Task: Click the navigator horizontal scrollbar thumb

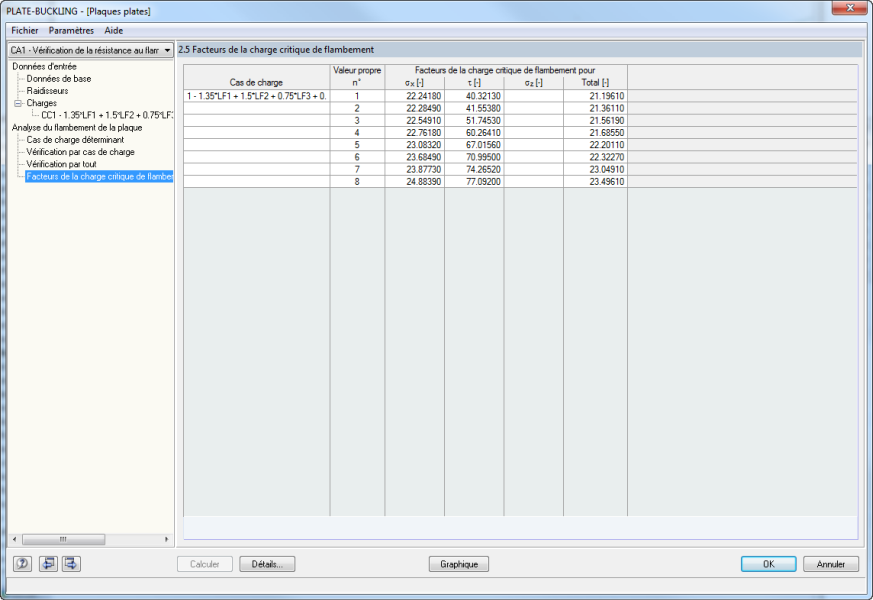Action: click(63, 539)
